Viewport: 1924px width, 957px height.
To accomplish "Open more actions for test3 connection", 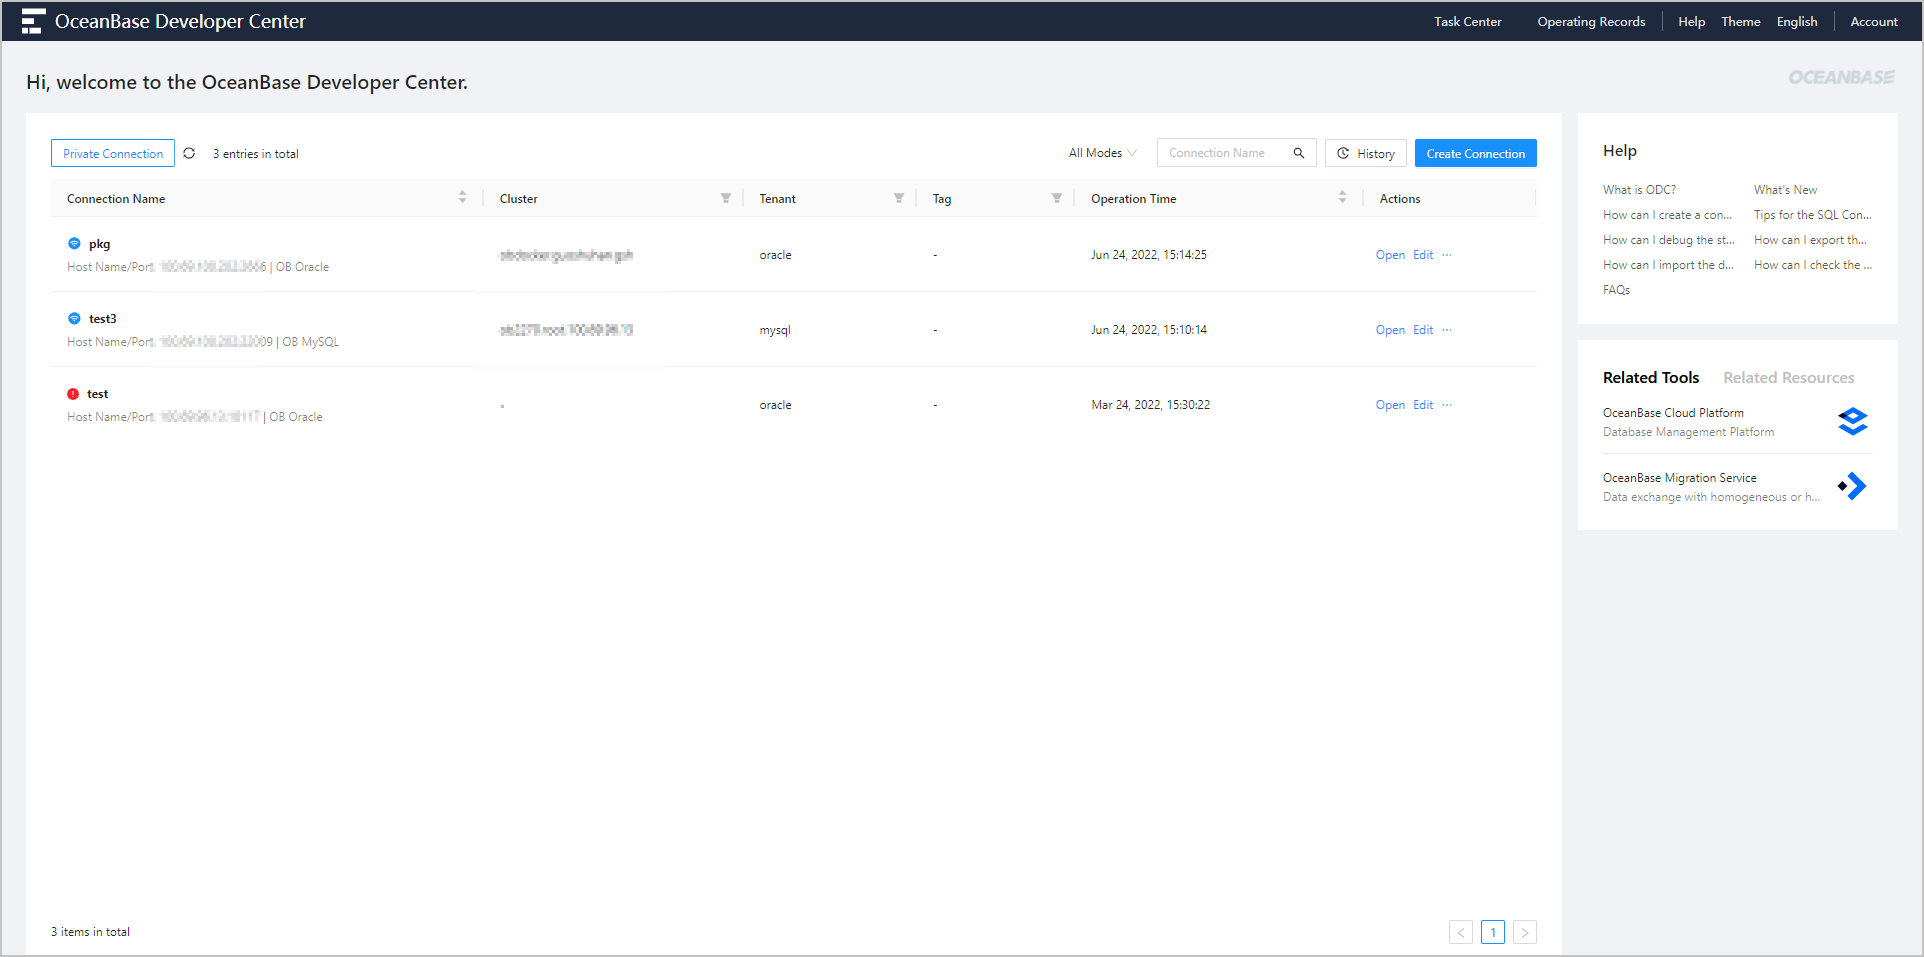I will [x=1447, y=330].
